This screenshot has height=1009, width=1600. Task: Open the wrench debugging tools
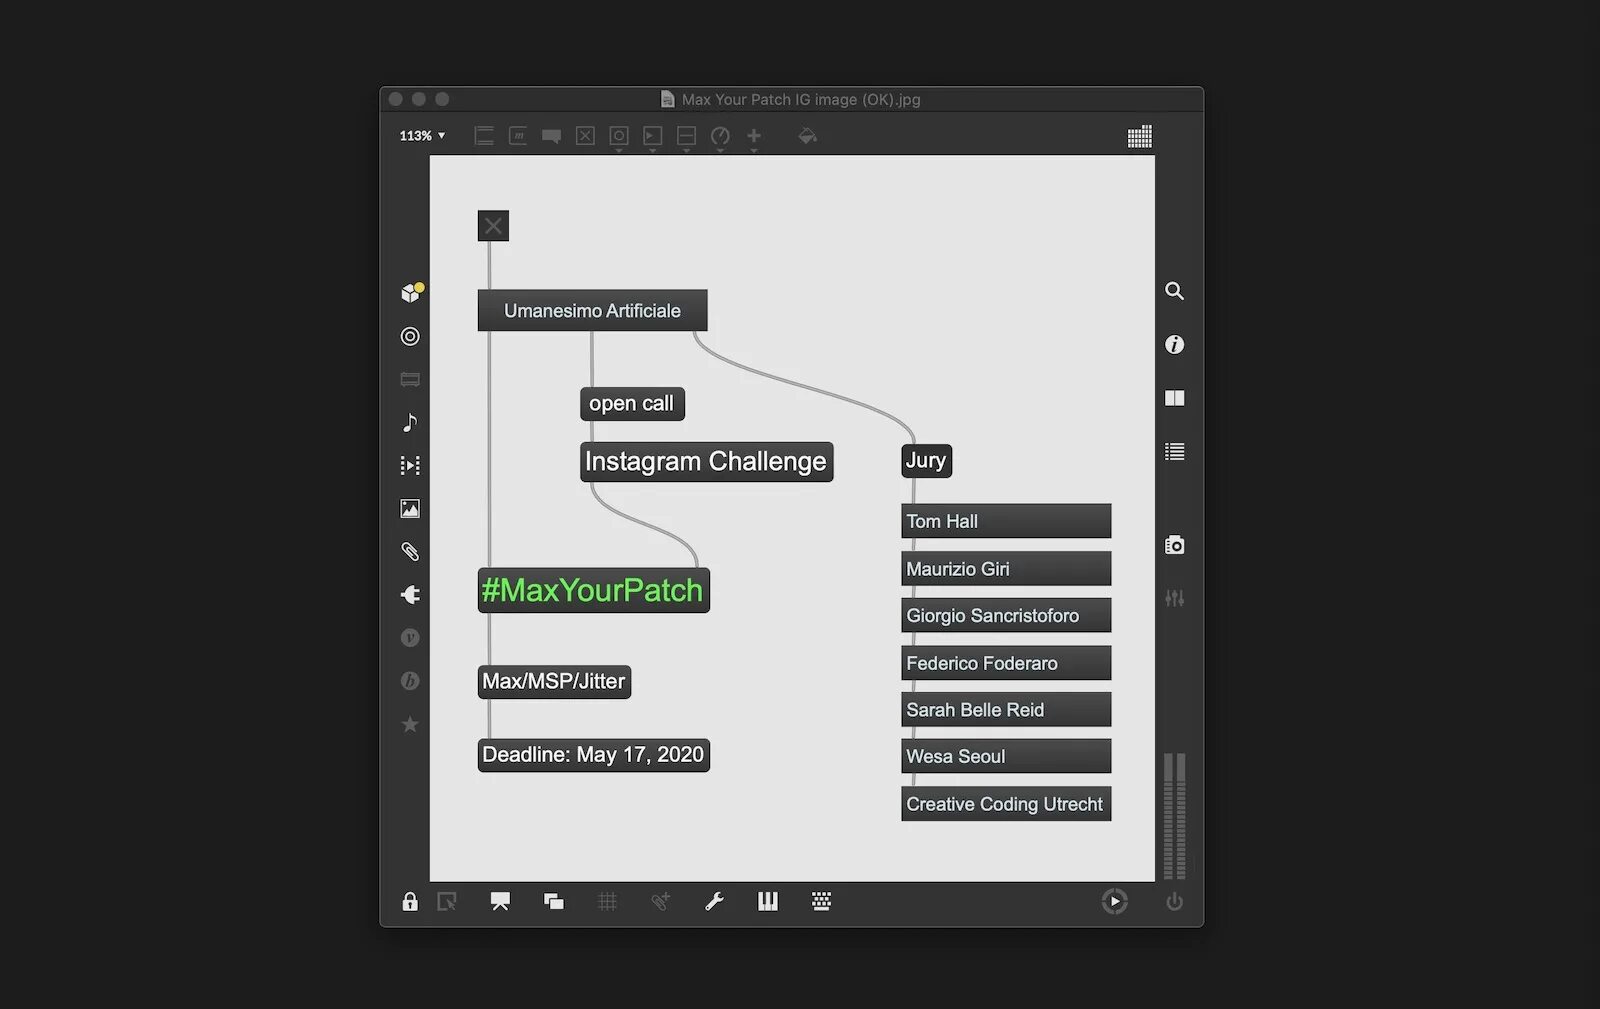click(714, 902)
